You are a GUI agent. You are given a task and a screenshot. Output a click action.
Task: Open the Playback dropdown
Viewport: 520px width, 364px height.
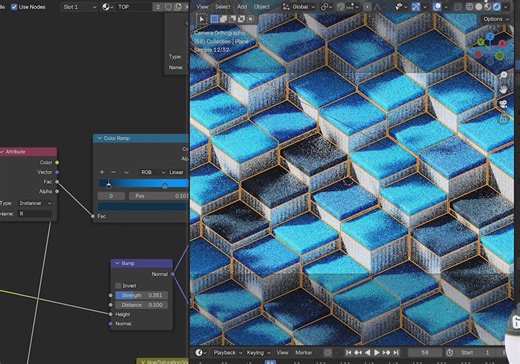[228, 353]
